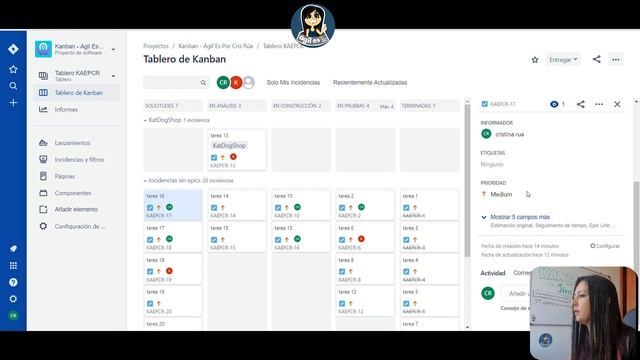
Task: Open the Jira home logo
Action: click(x=13, y=49)
